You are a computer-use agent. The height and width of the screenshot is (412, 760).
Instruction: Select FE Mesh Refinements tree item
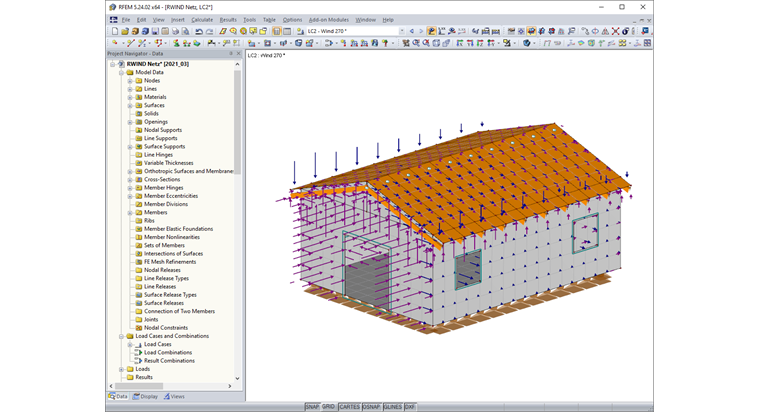point(170,262)
